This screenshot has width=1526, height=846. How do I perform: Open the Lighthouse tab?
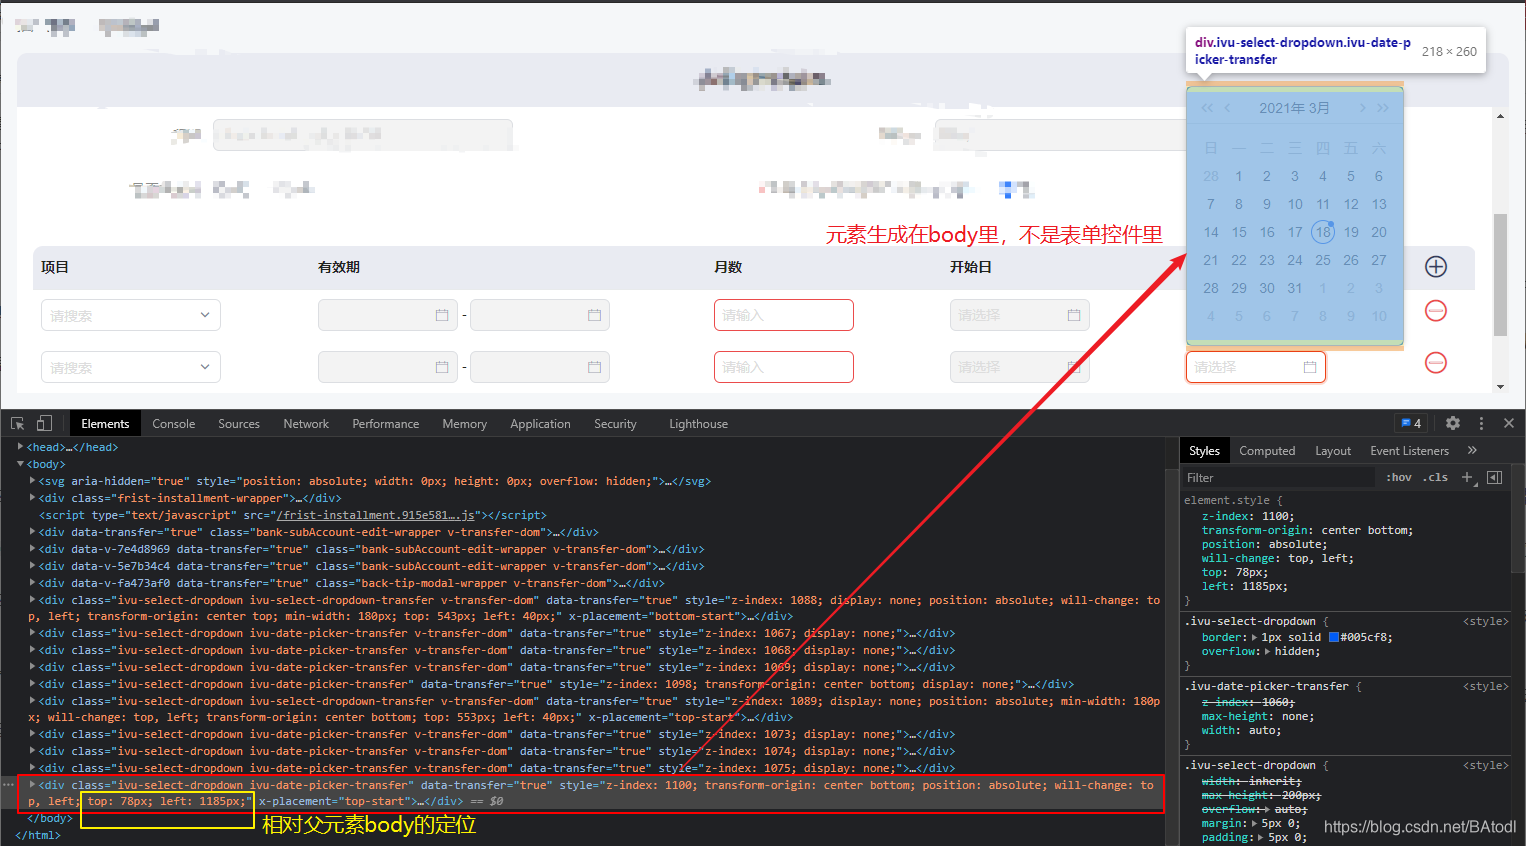(x=699, y=424)
